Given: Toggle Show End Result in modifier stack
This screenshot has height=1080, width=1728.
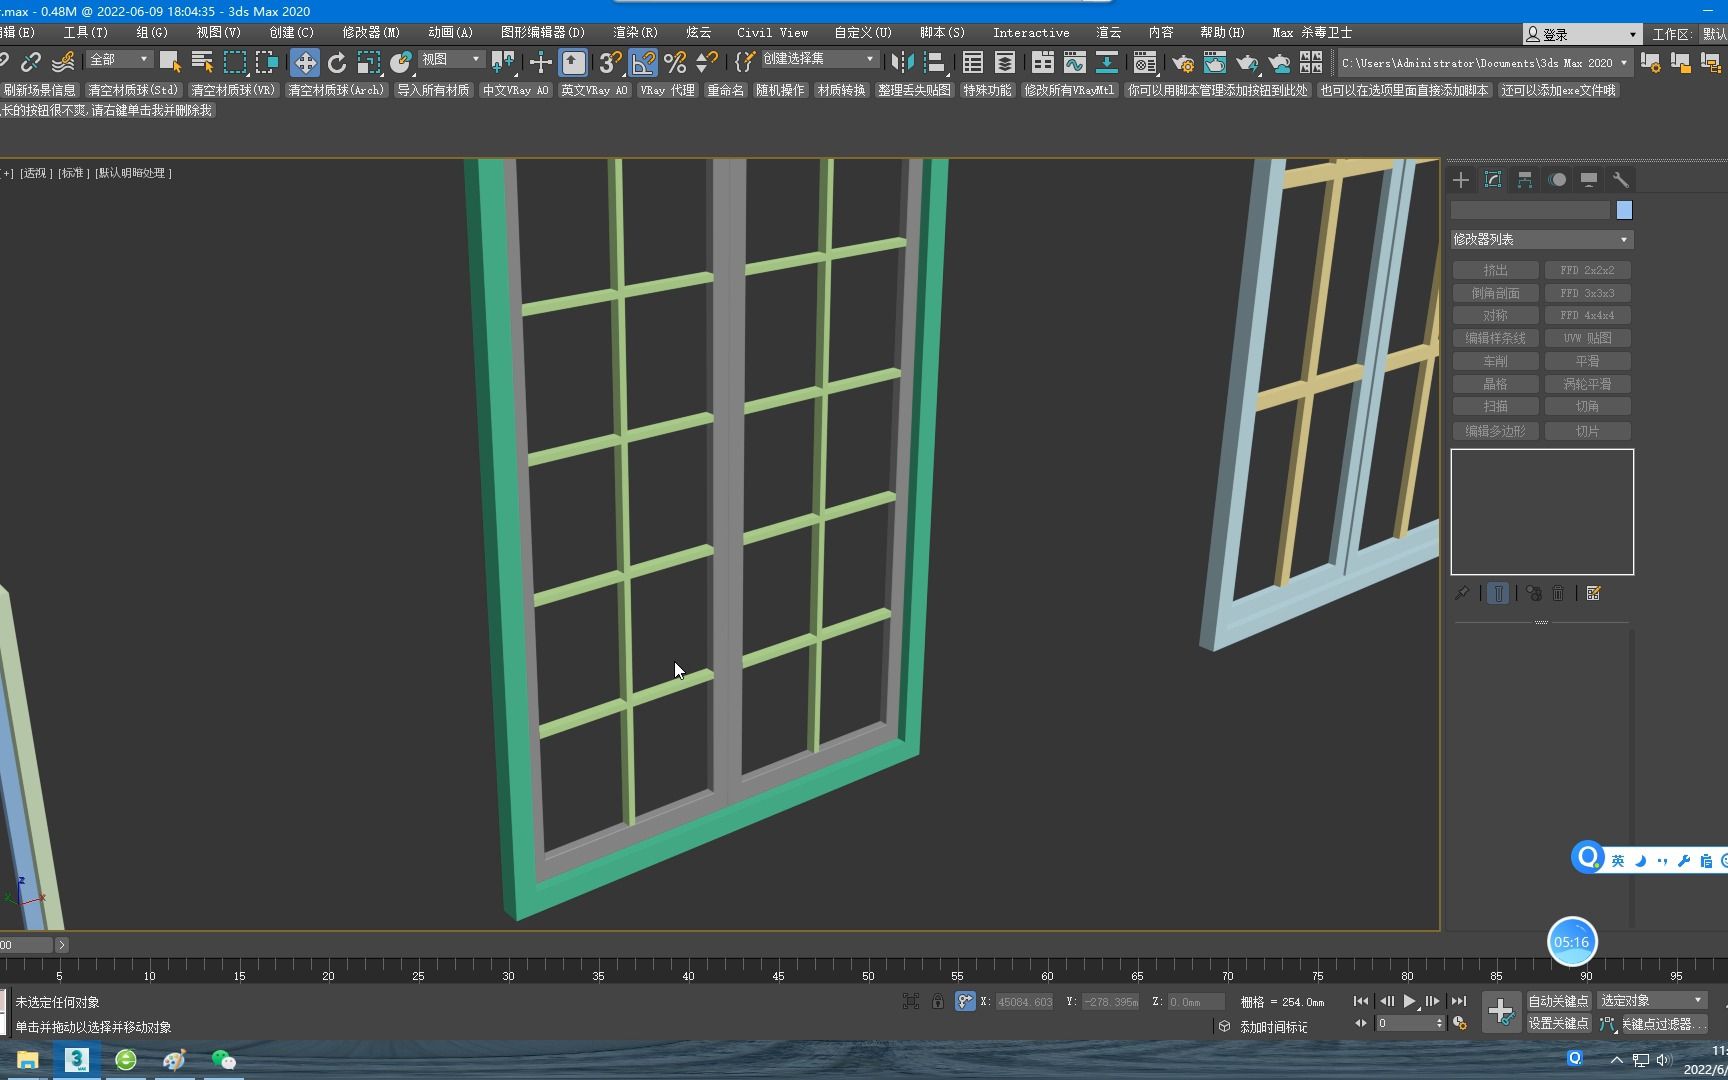Looking at the screenshot, I should coord(1498,594).
